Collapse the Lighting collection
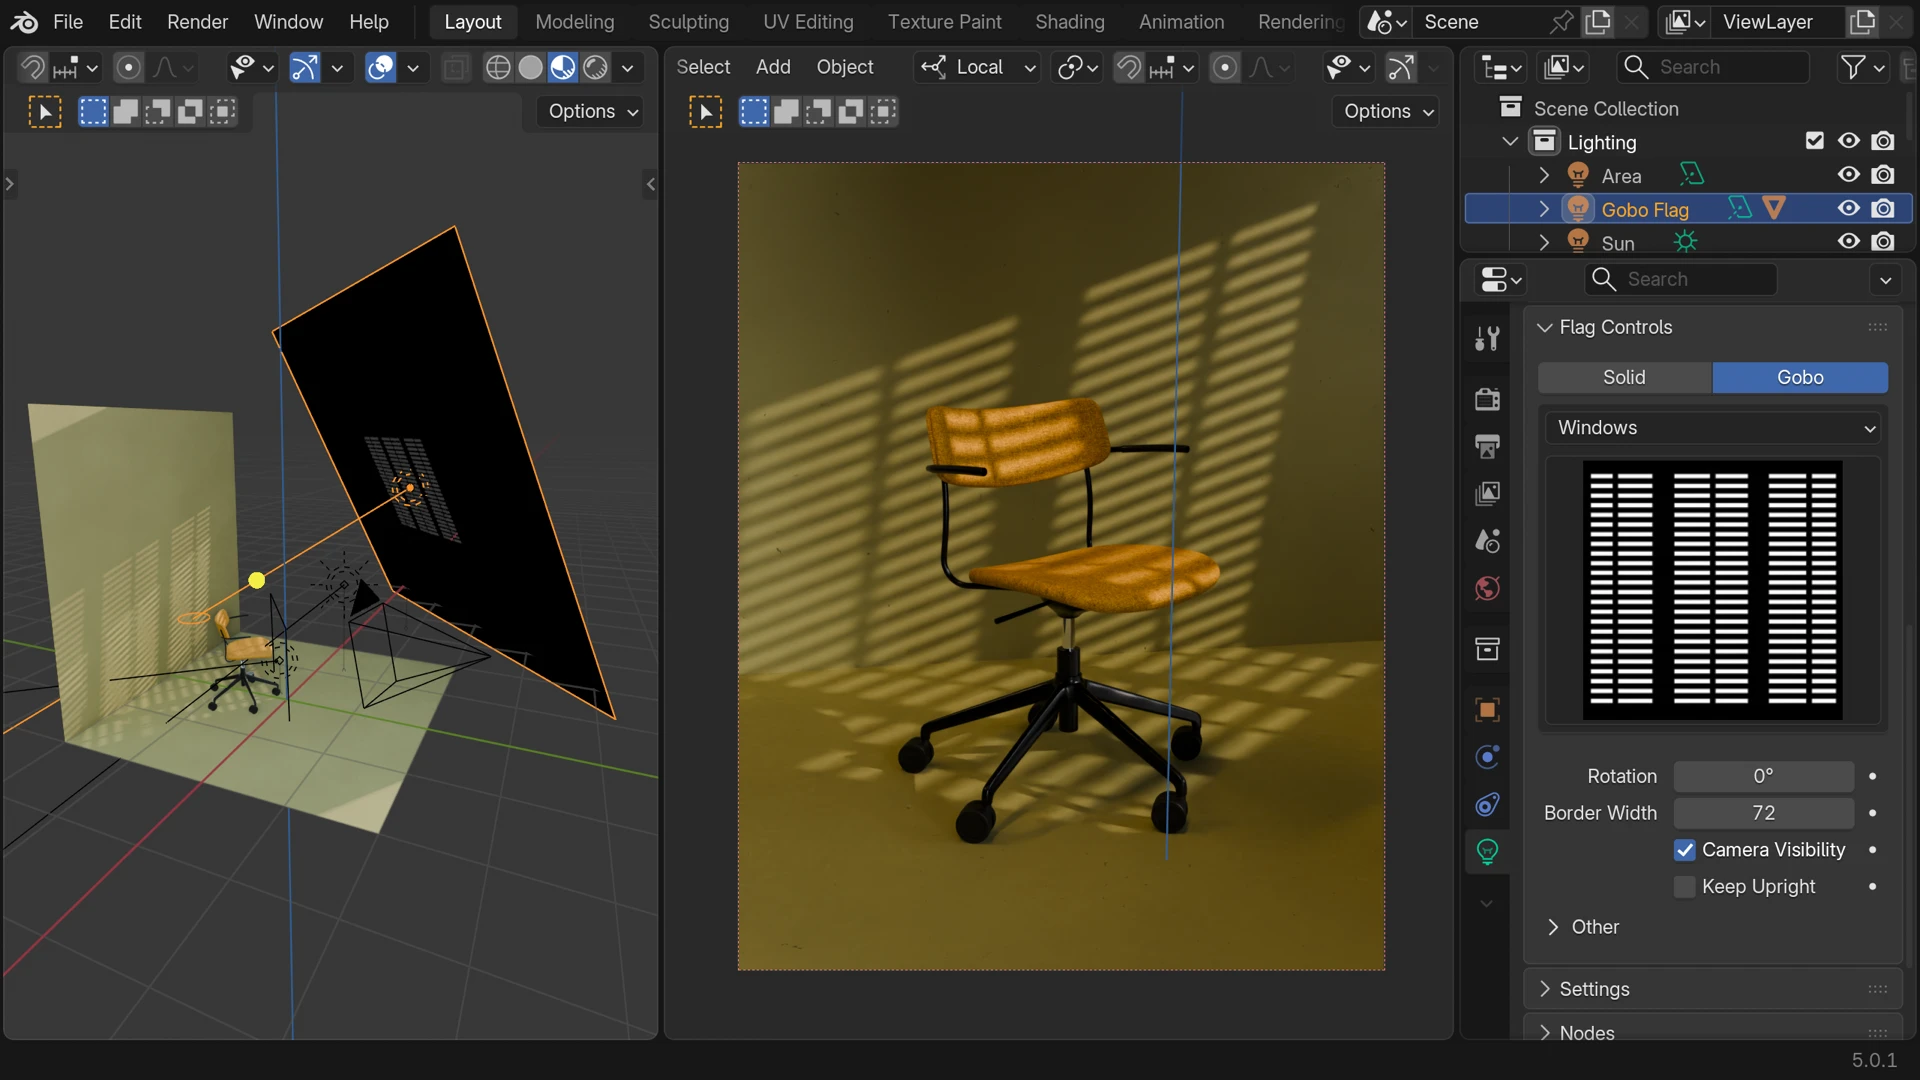The height and width of the screenshot is (1080, 1920). point(1509,141)
